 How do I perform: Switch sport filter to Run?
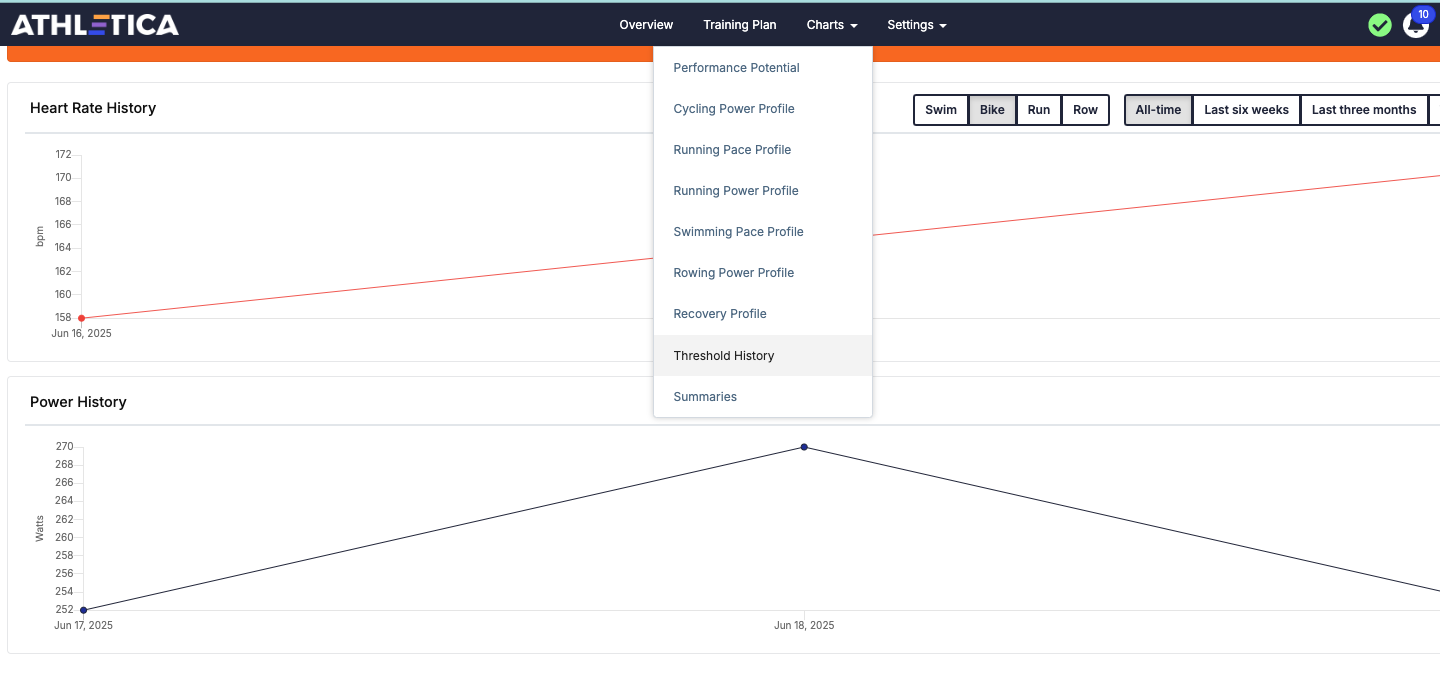tap(1039, 110)
